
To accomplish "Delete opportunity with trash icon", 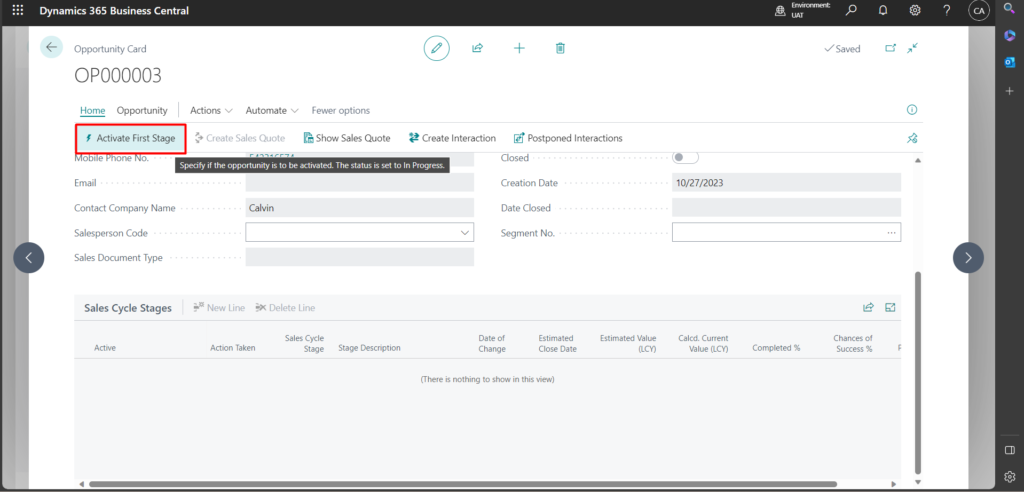I will pyautogui.click(x=560, y=48).
